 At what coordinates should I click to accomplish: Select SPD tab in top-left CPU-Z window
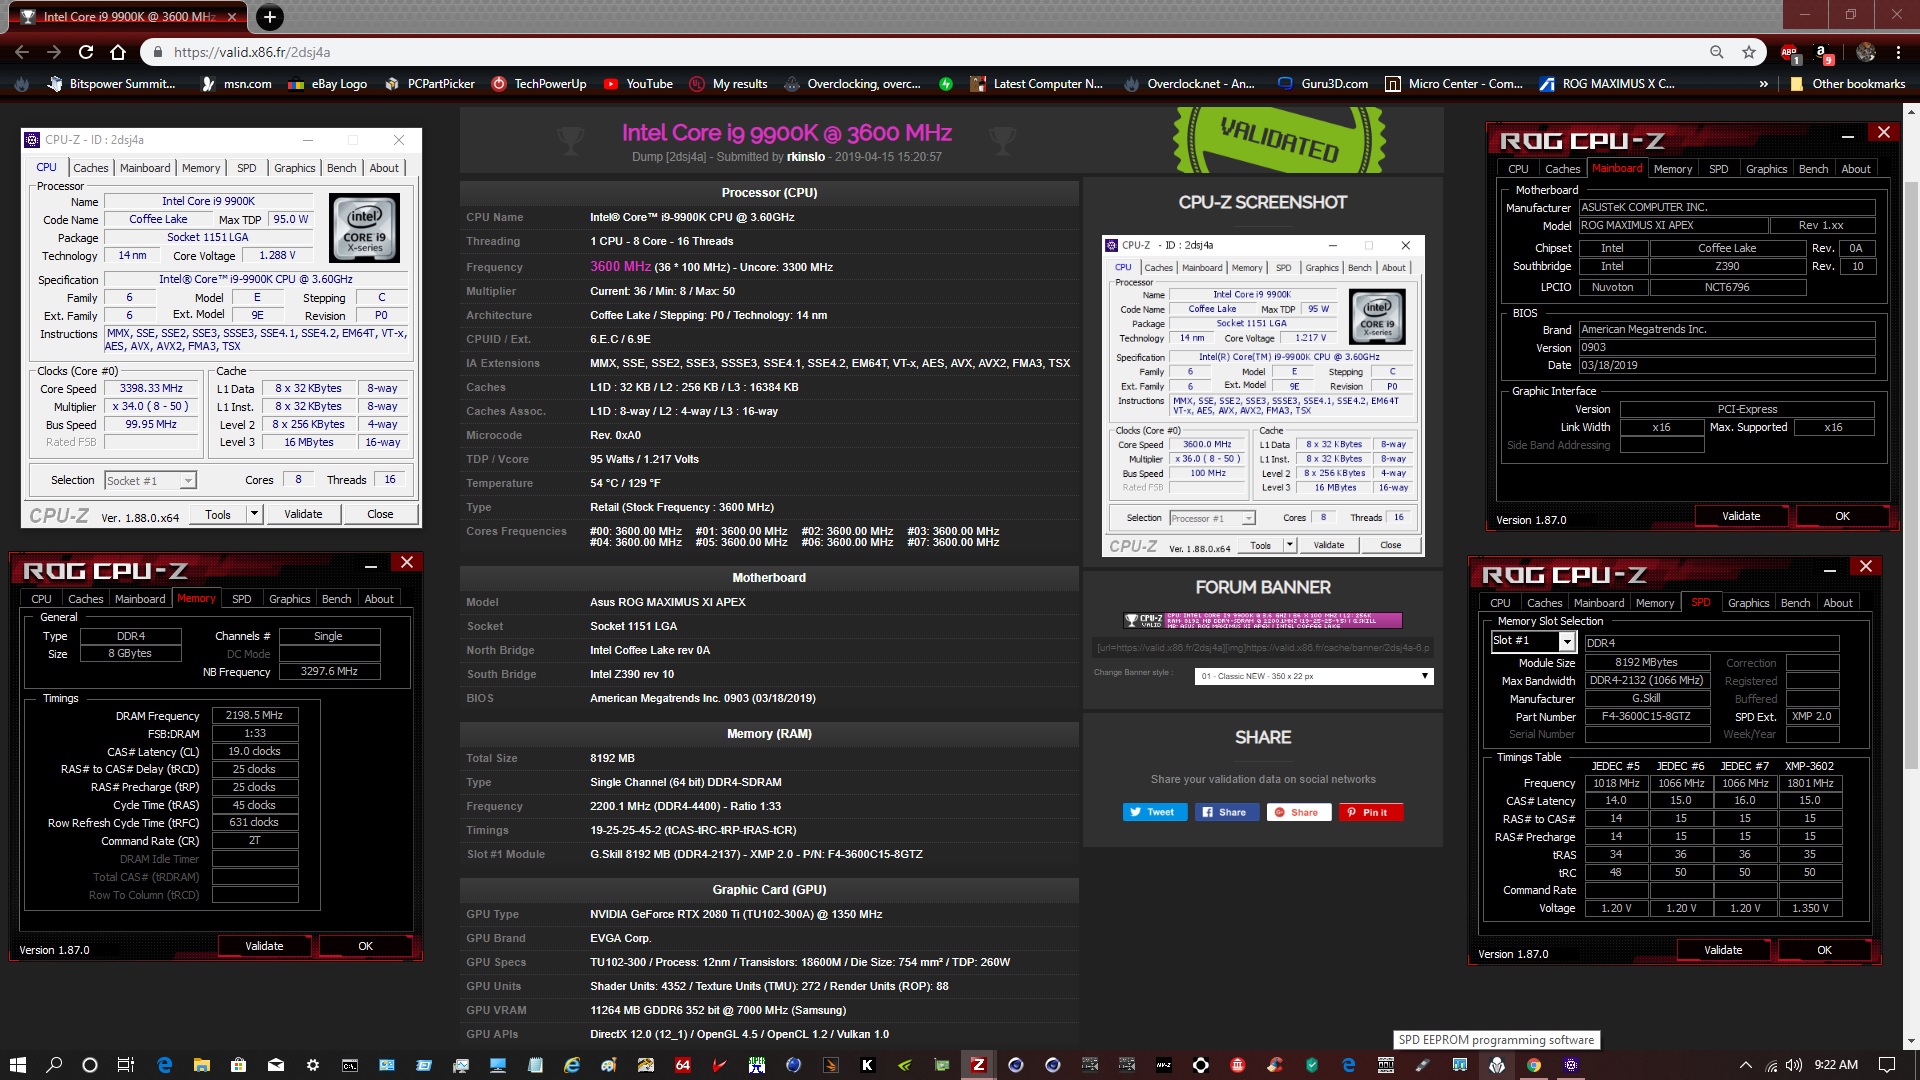pyautogui.click(x=247, y=168)
